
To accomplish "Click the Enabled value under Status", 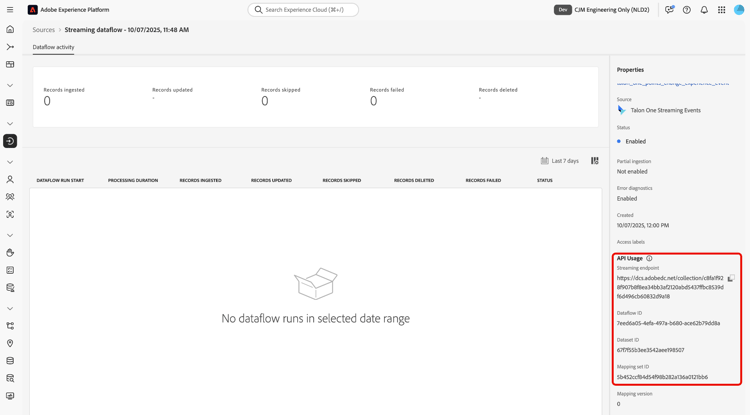I will (x=636, y=142).
